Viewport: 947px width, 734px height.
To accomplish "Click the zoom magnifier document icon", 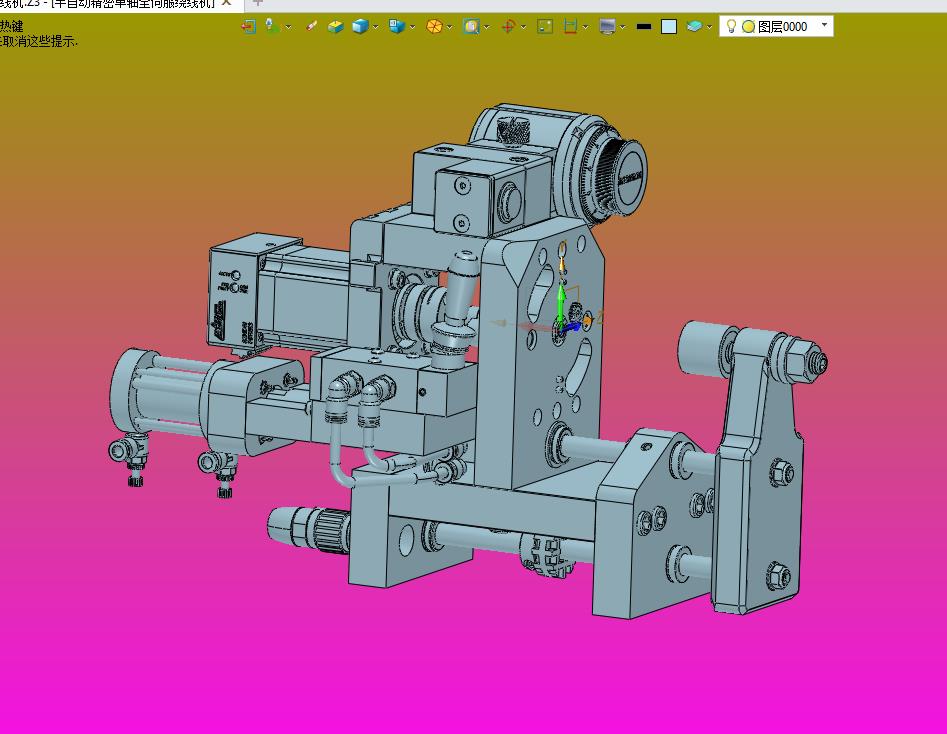I will click(471, 27).
